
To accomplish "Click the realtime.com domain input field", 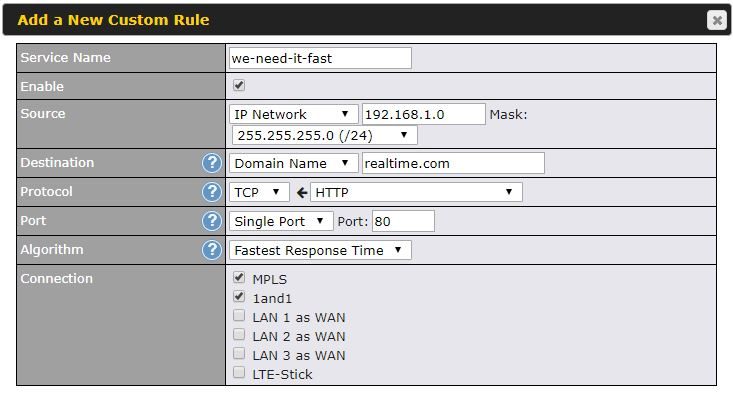I will pos(453,163).
